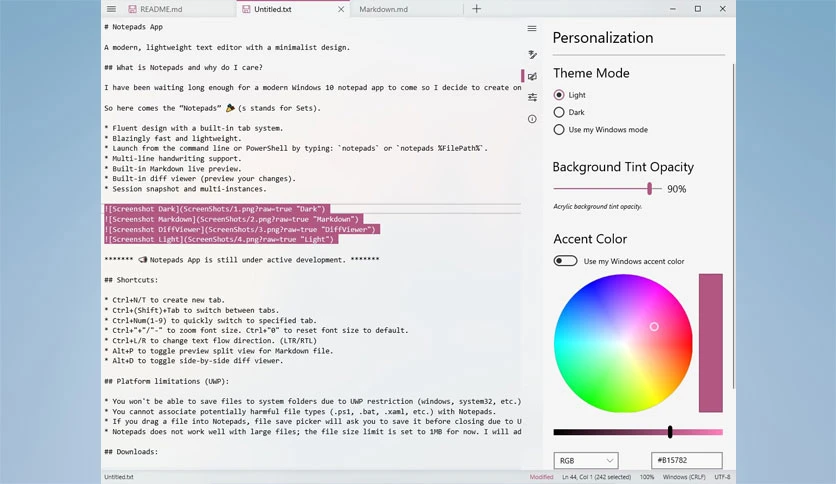Click UTF-8 encoding indicator

tap(722, 477)
